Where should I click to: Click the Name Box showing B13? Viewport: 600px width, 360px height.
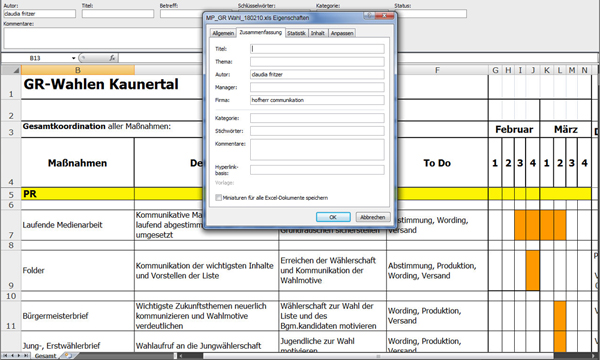[36, 58]
